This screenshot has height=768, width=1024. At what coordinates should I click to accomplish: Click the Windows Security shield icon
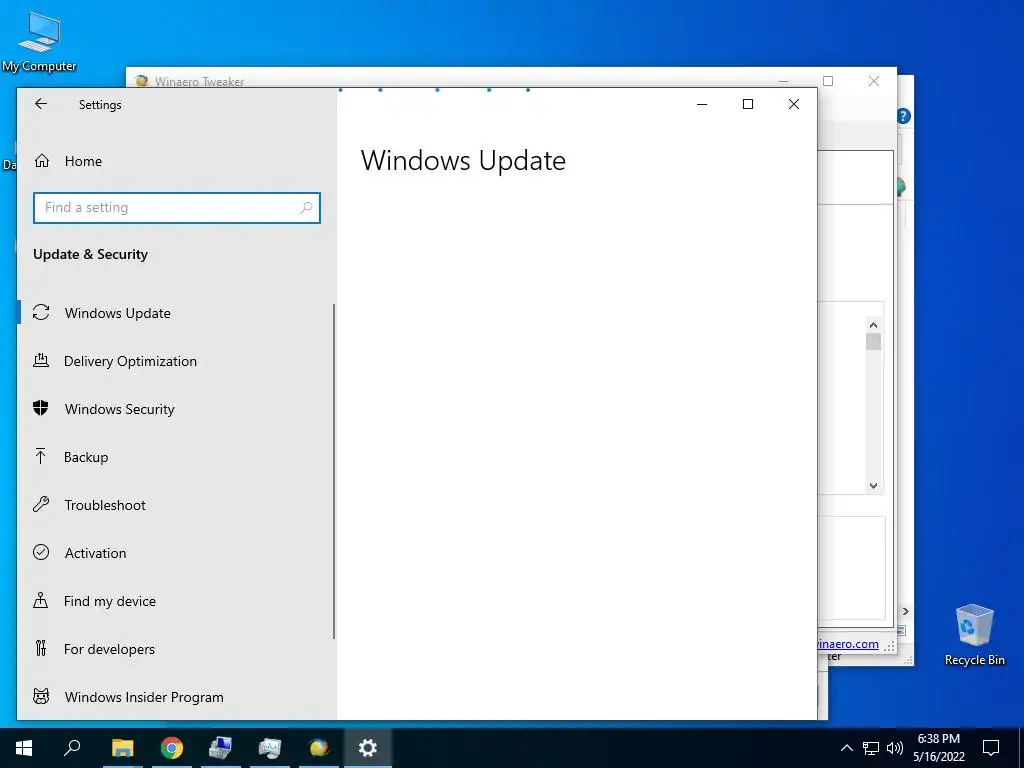pos(41,409)
